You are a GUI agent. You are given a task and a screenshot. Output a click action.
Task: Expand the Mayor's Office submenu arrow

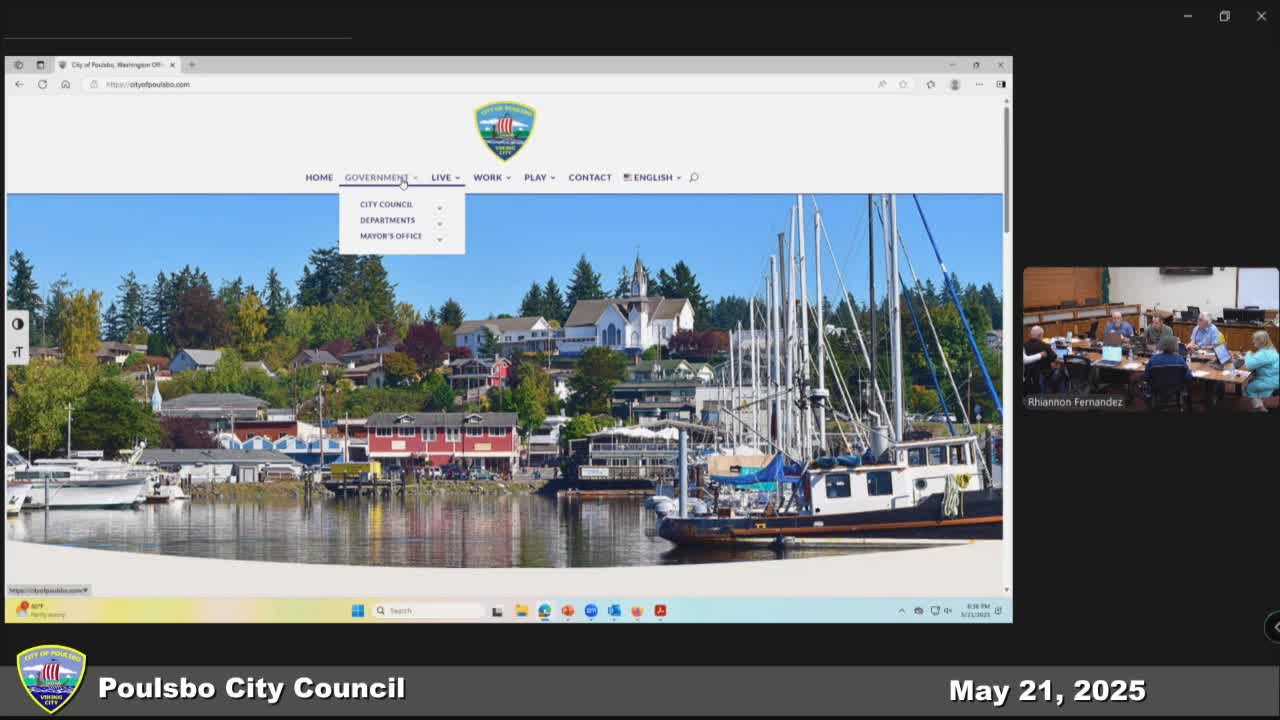[x=439, y=240]
